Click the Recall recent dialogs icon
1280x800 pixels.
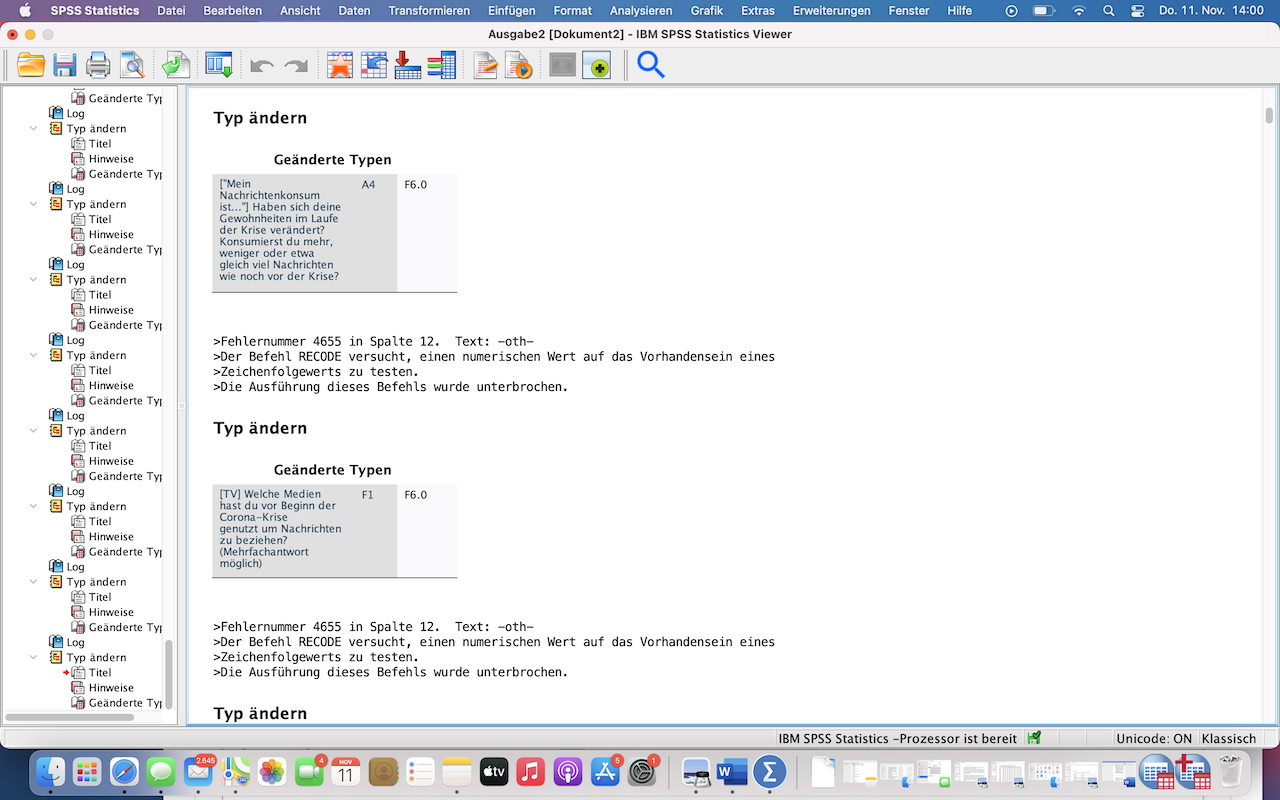click(x=219, y=66)
